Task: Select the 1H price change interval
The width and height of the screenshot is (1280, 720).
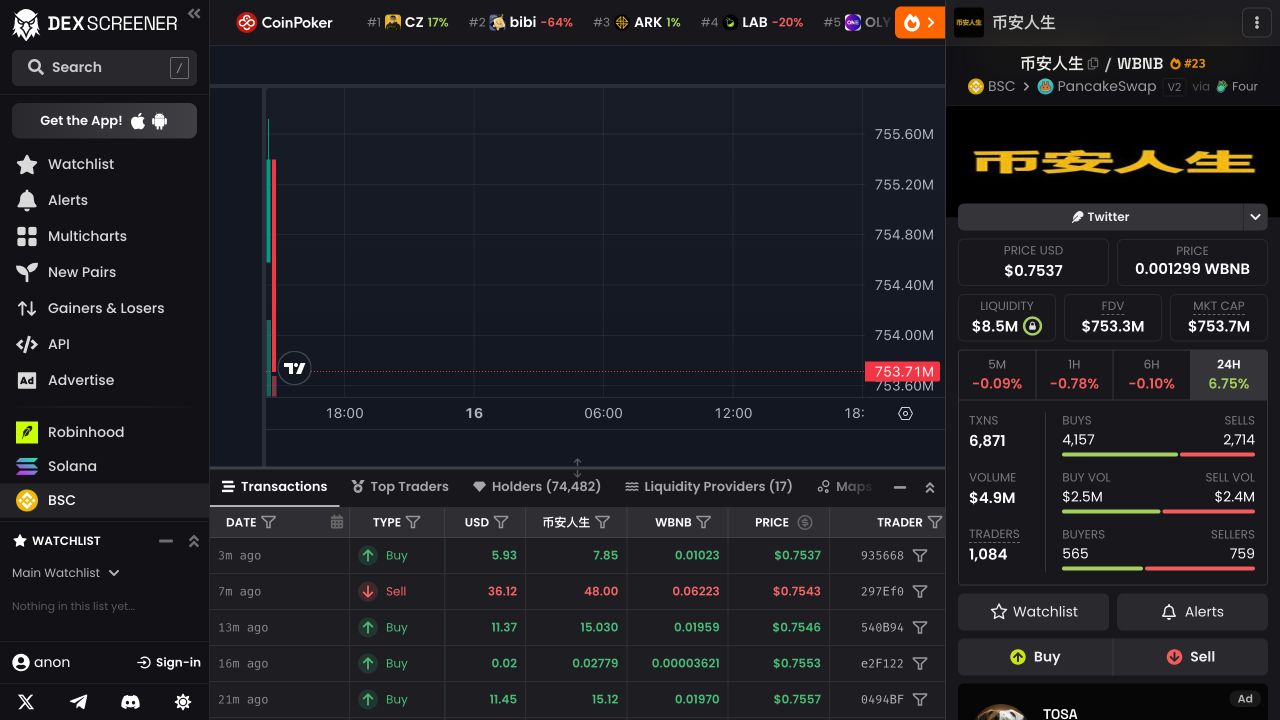Action: (1074, 375)
